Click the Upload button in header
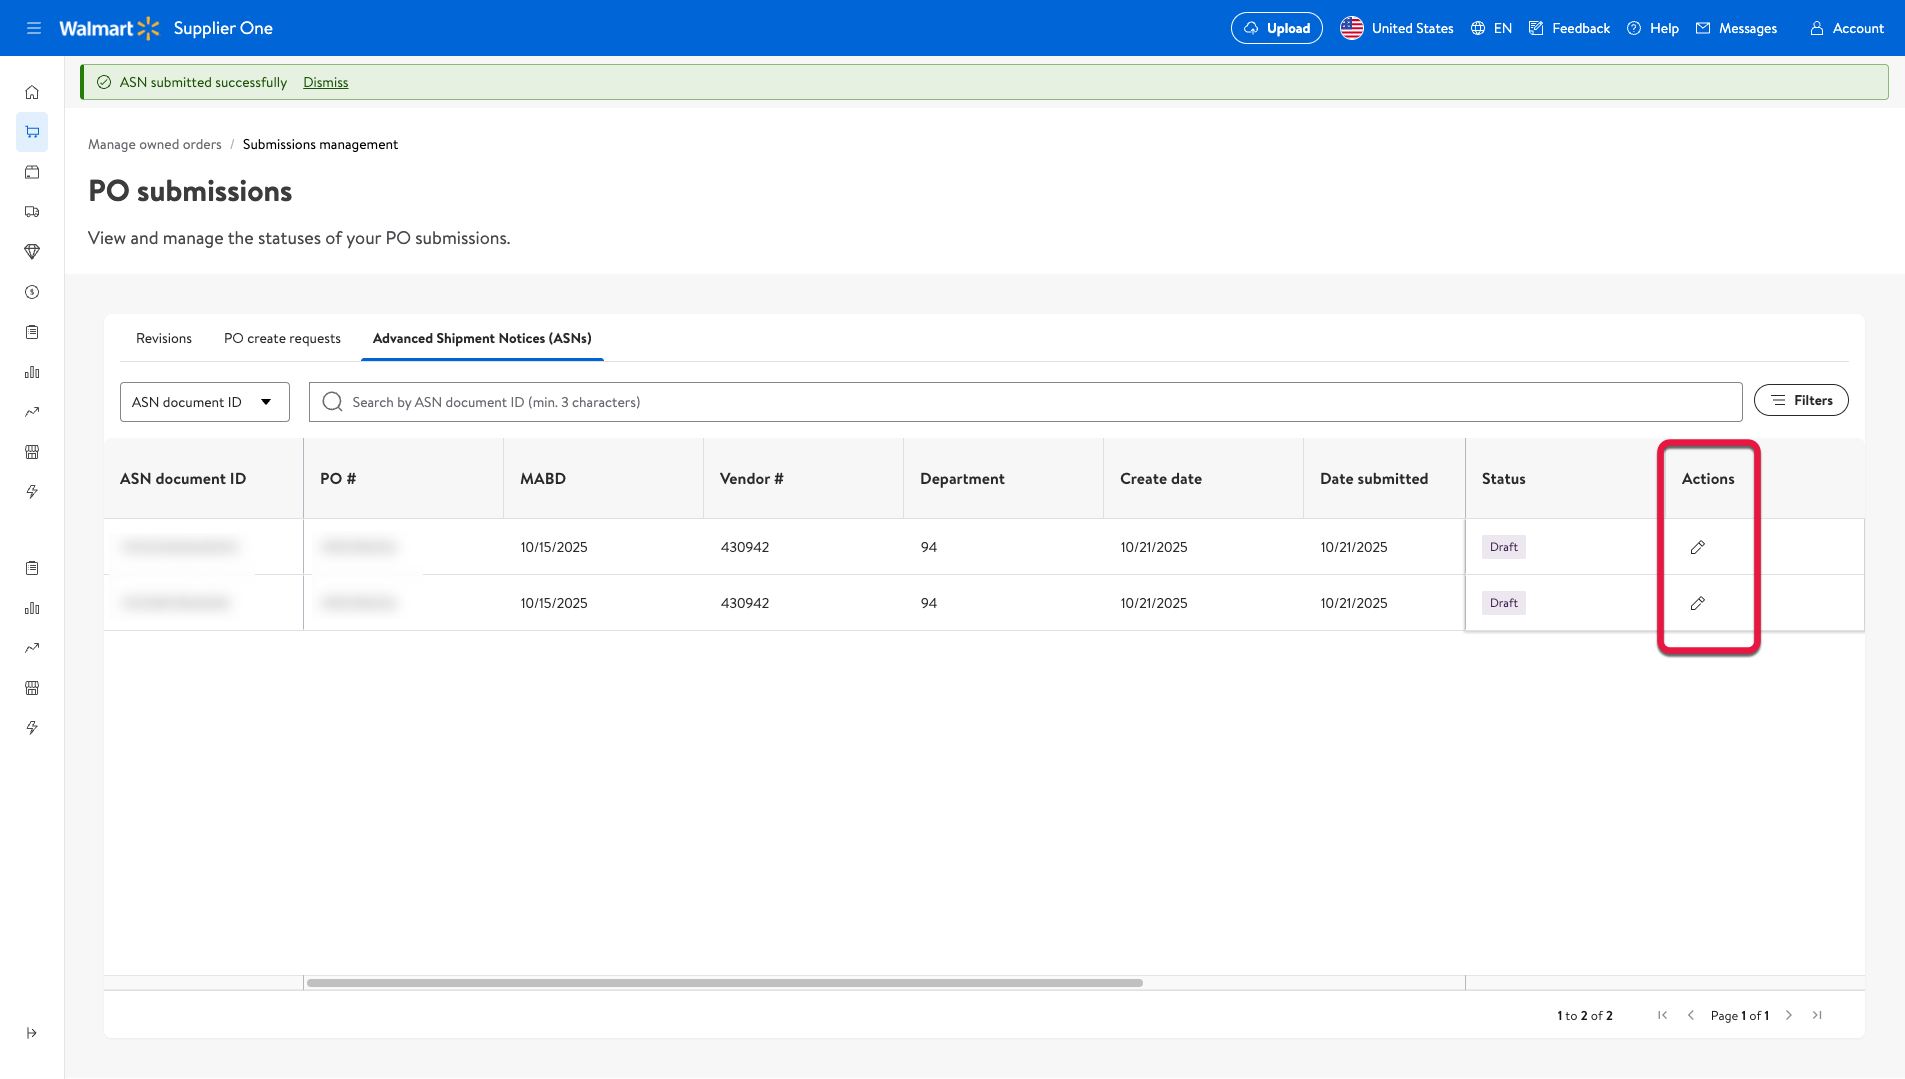The width and height of the screenshot is (1905, 1079). tap(1276, 28)
